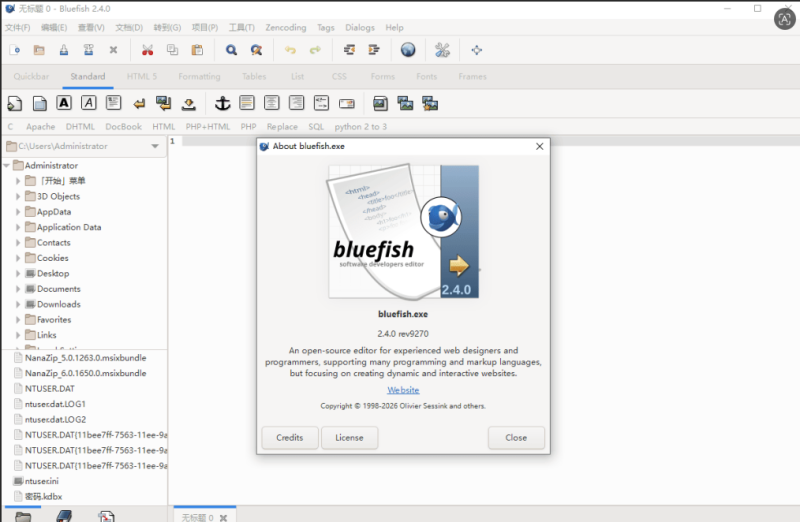Click the Italic A icon

89,103
